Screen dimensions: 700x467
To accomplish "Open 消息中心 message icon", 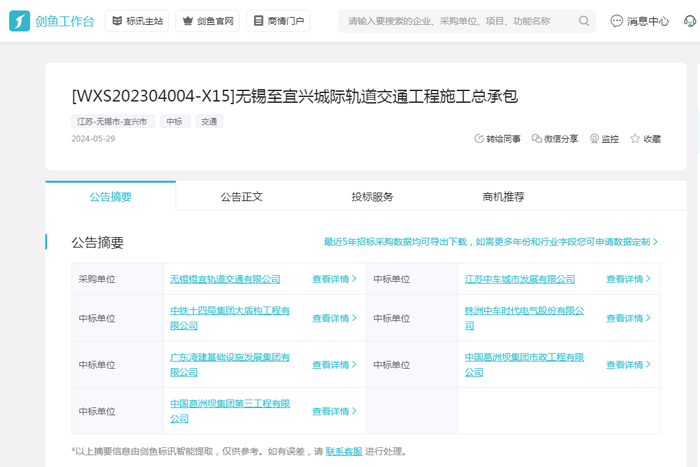I will 617,21.
